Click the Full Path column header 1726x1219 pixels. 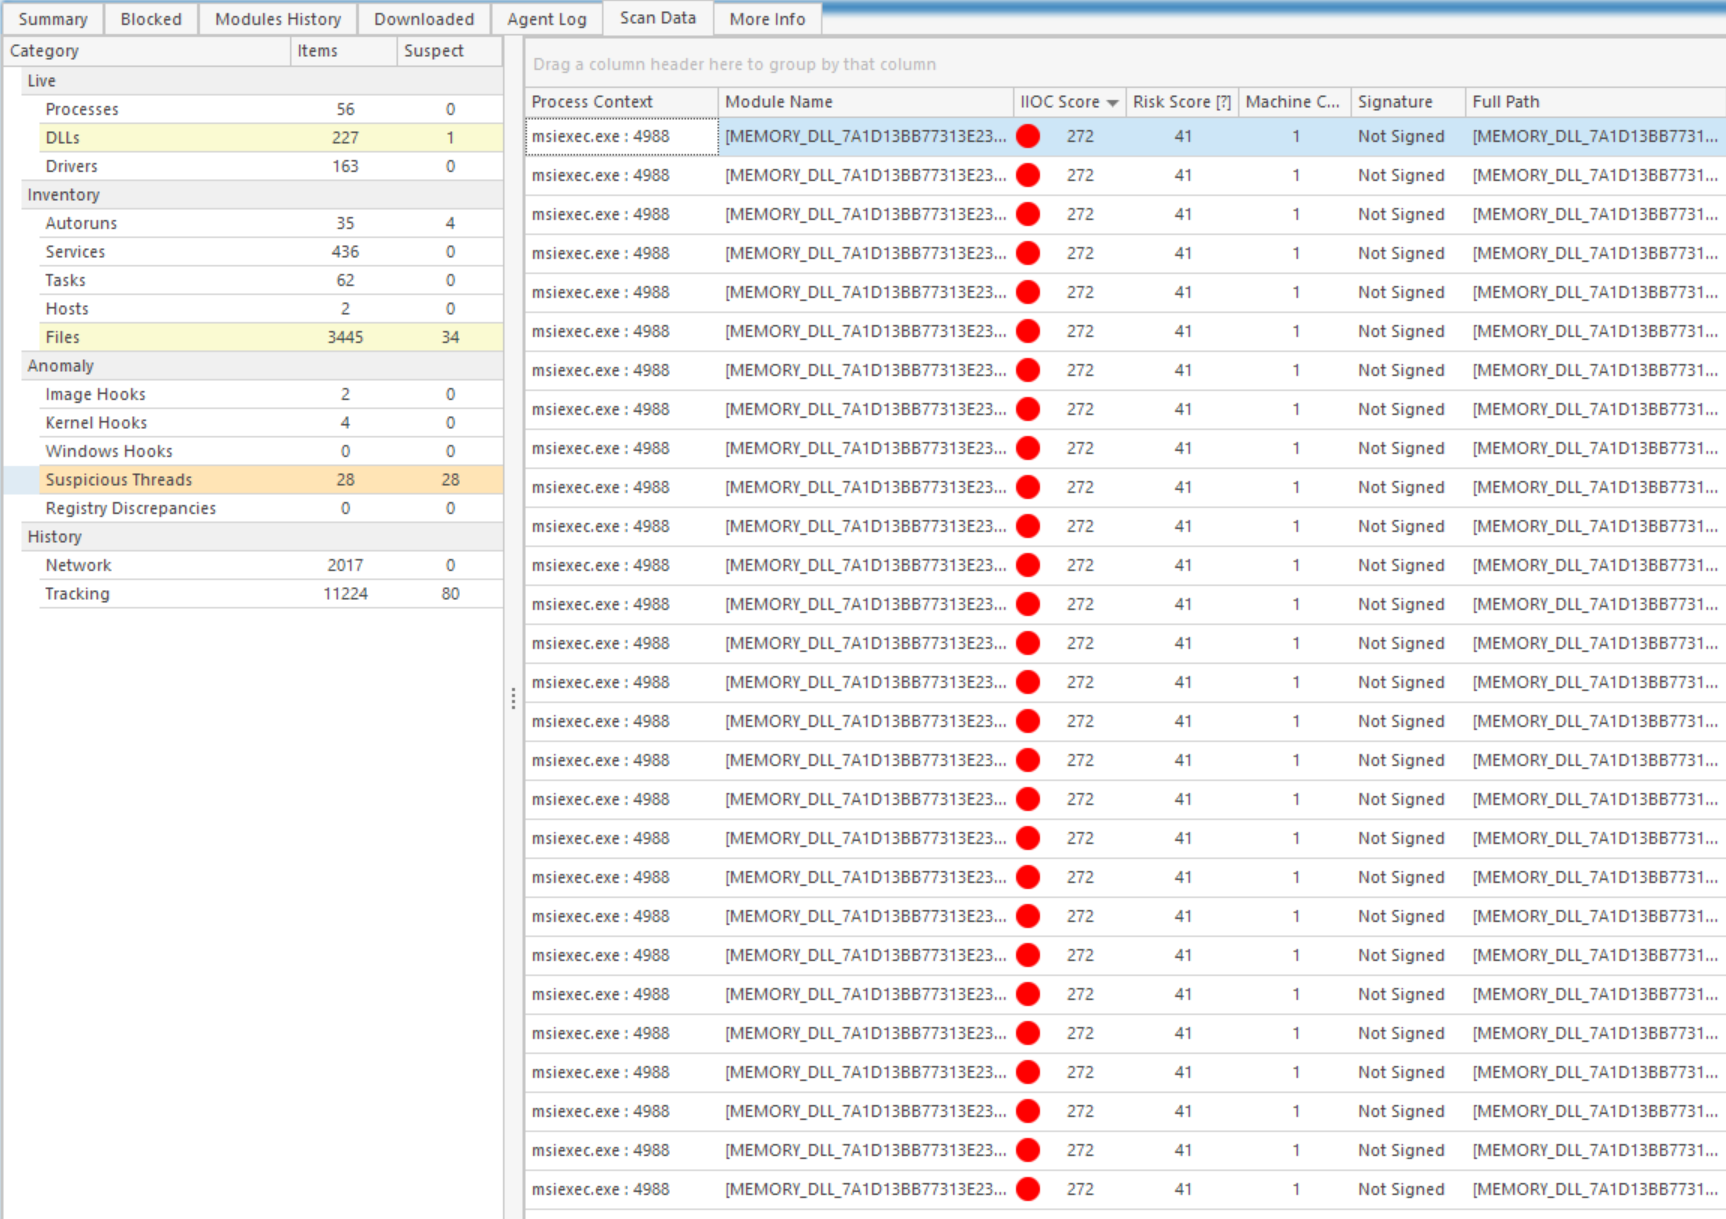(x=1505, y=102)
